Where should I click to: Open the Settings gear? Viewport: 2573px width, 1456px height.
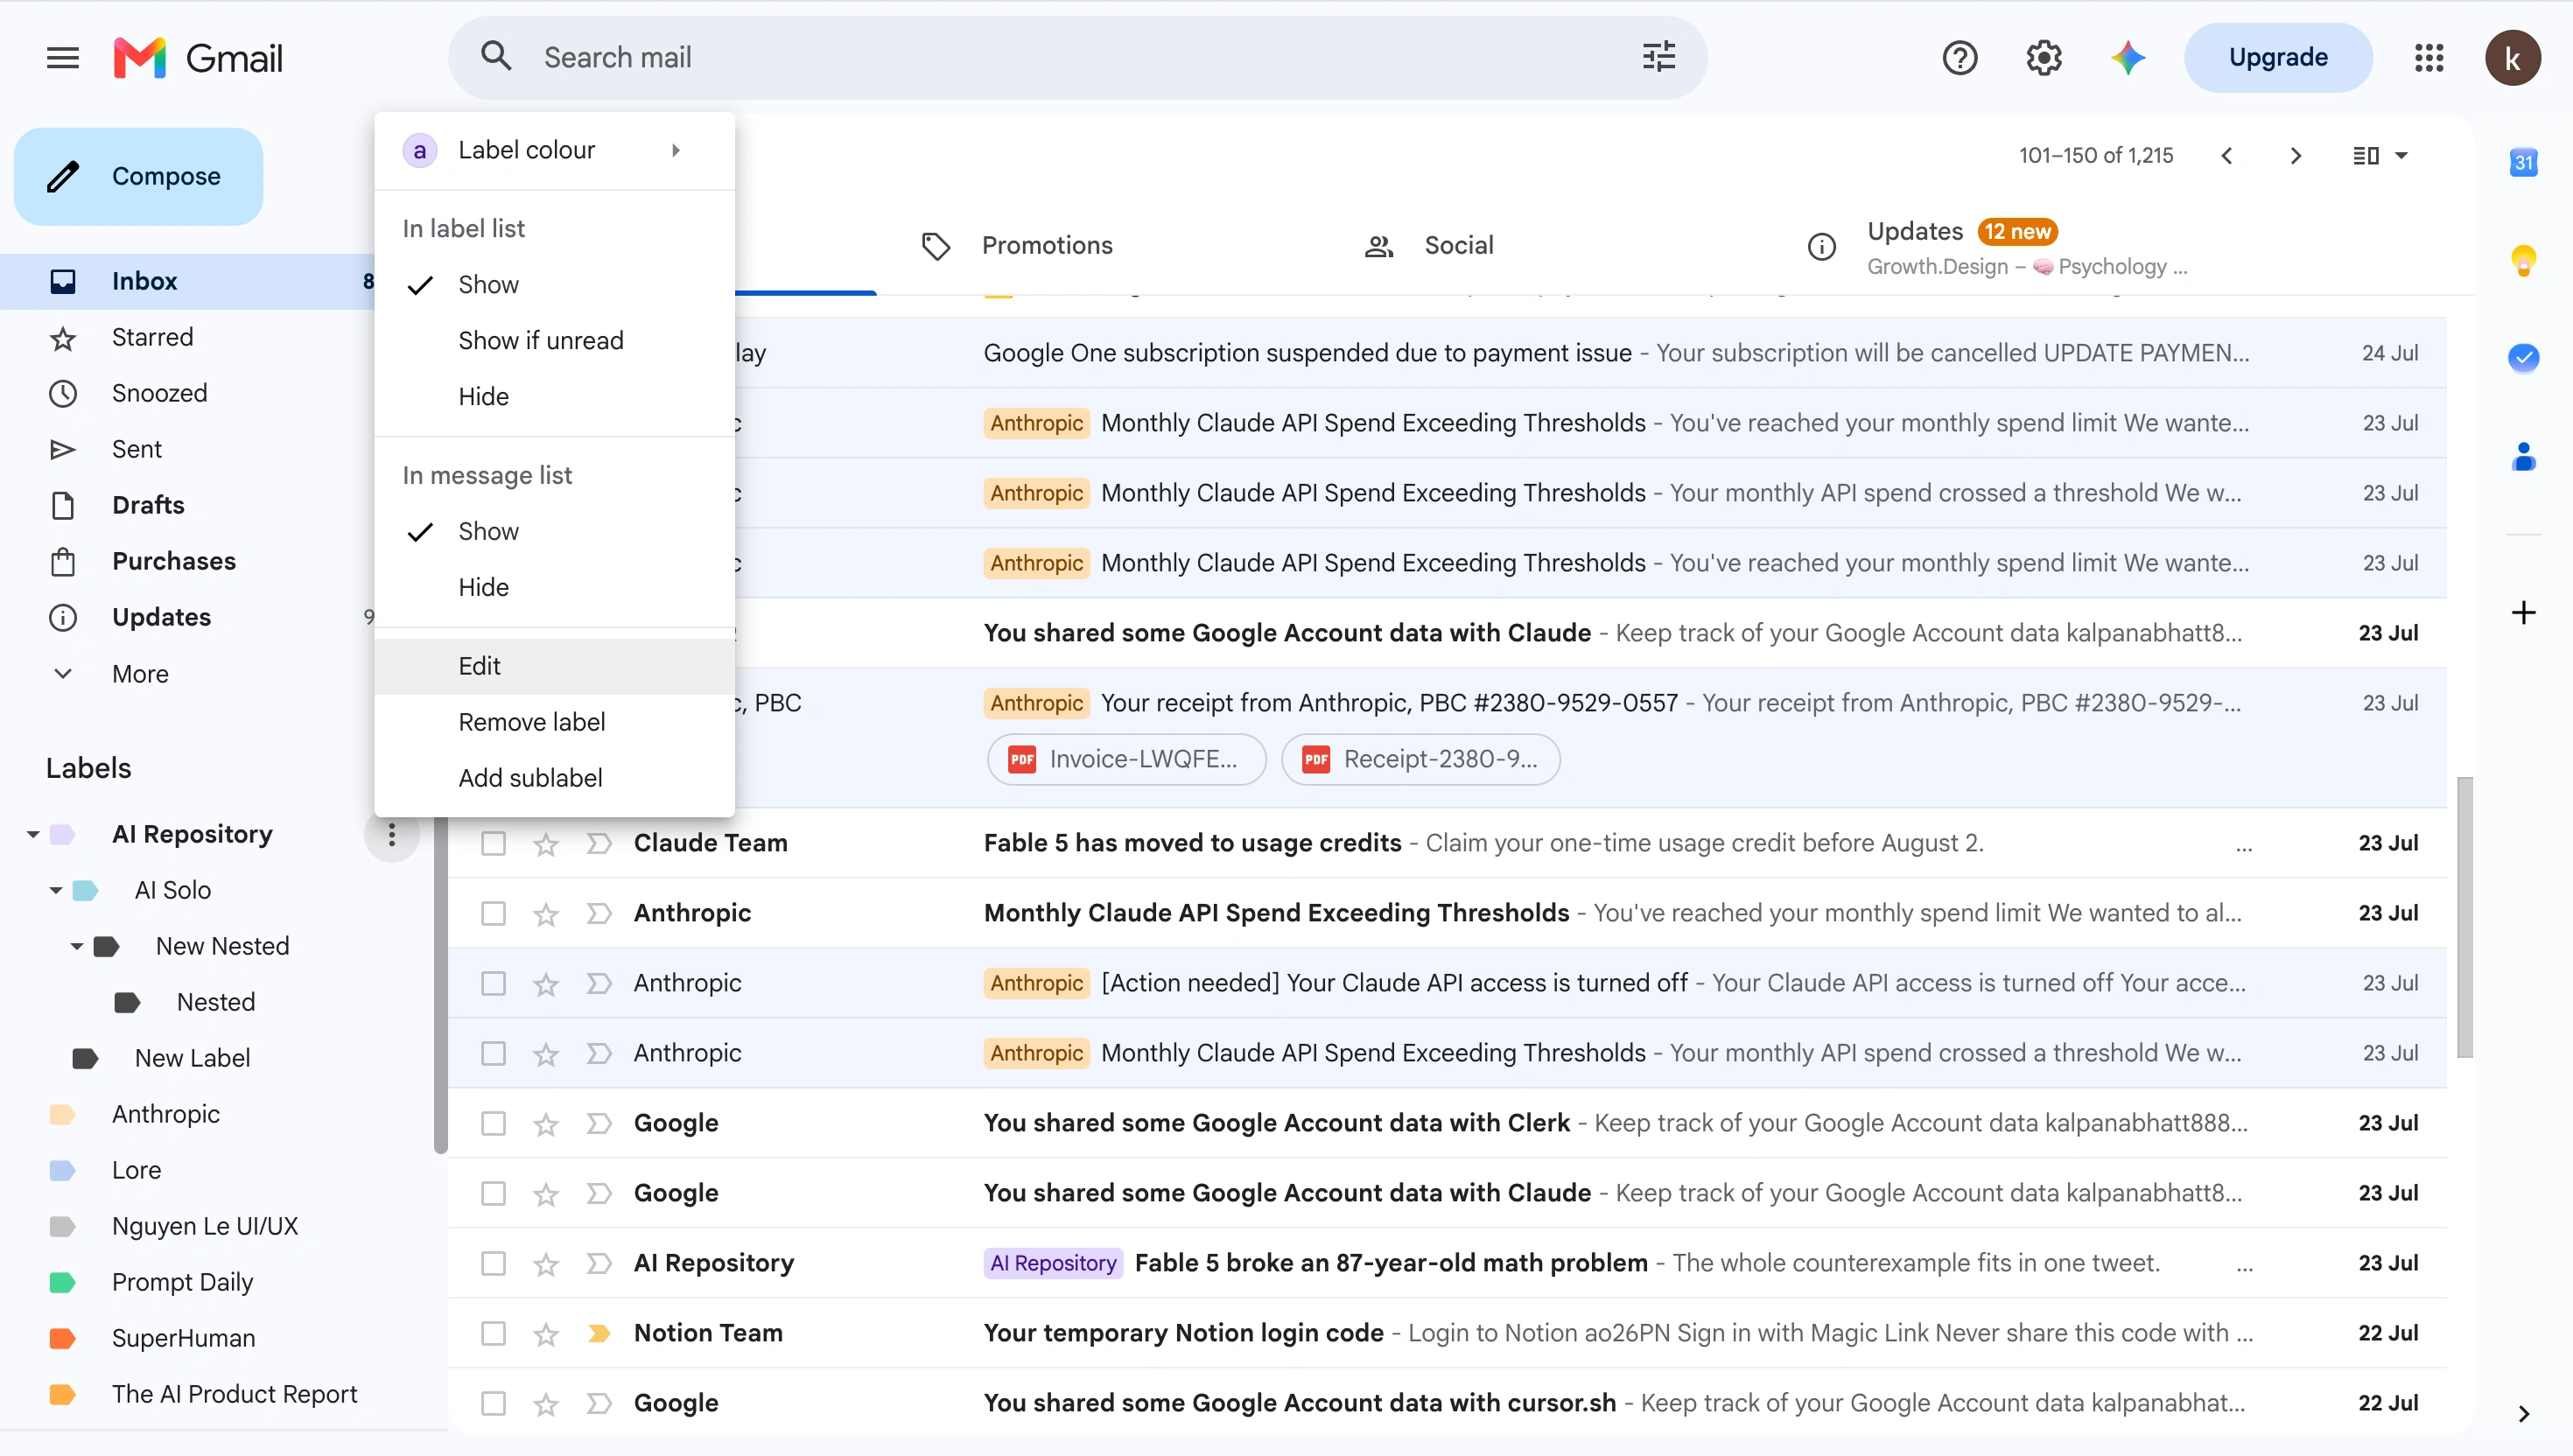[2044, 58]
